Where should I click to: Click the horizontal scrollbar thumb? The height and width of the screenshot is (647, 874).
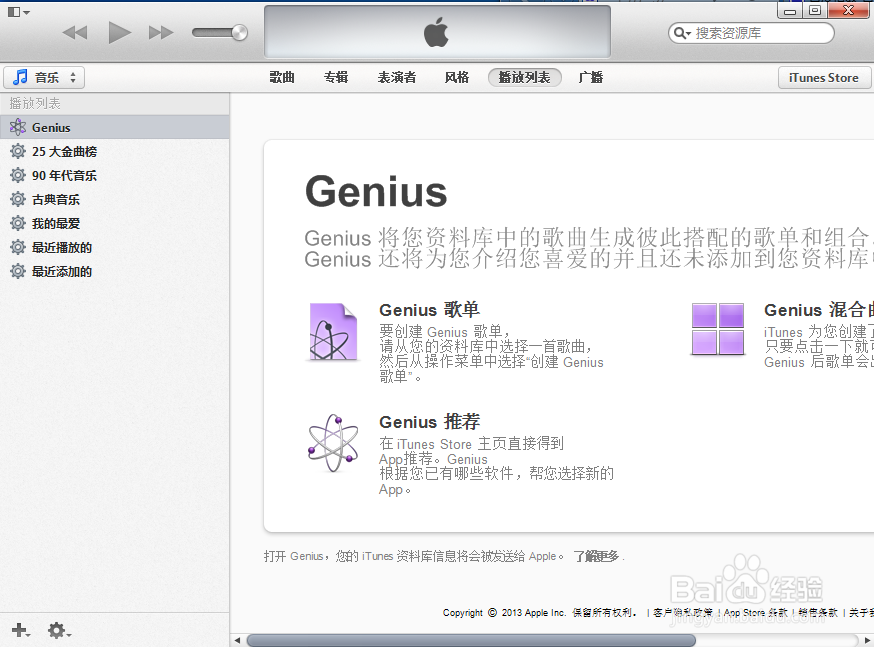[x=471, y=640]
